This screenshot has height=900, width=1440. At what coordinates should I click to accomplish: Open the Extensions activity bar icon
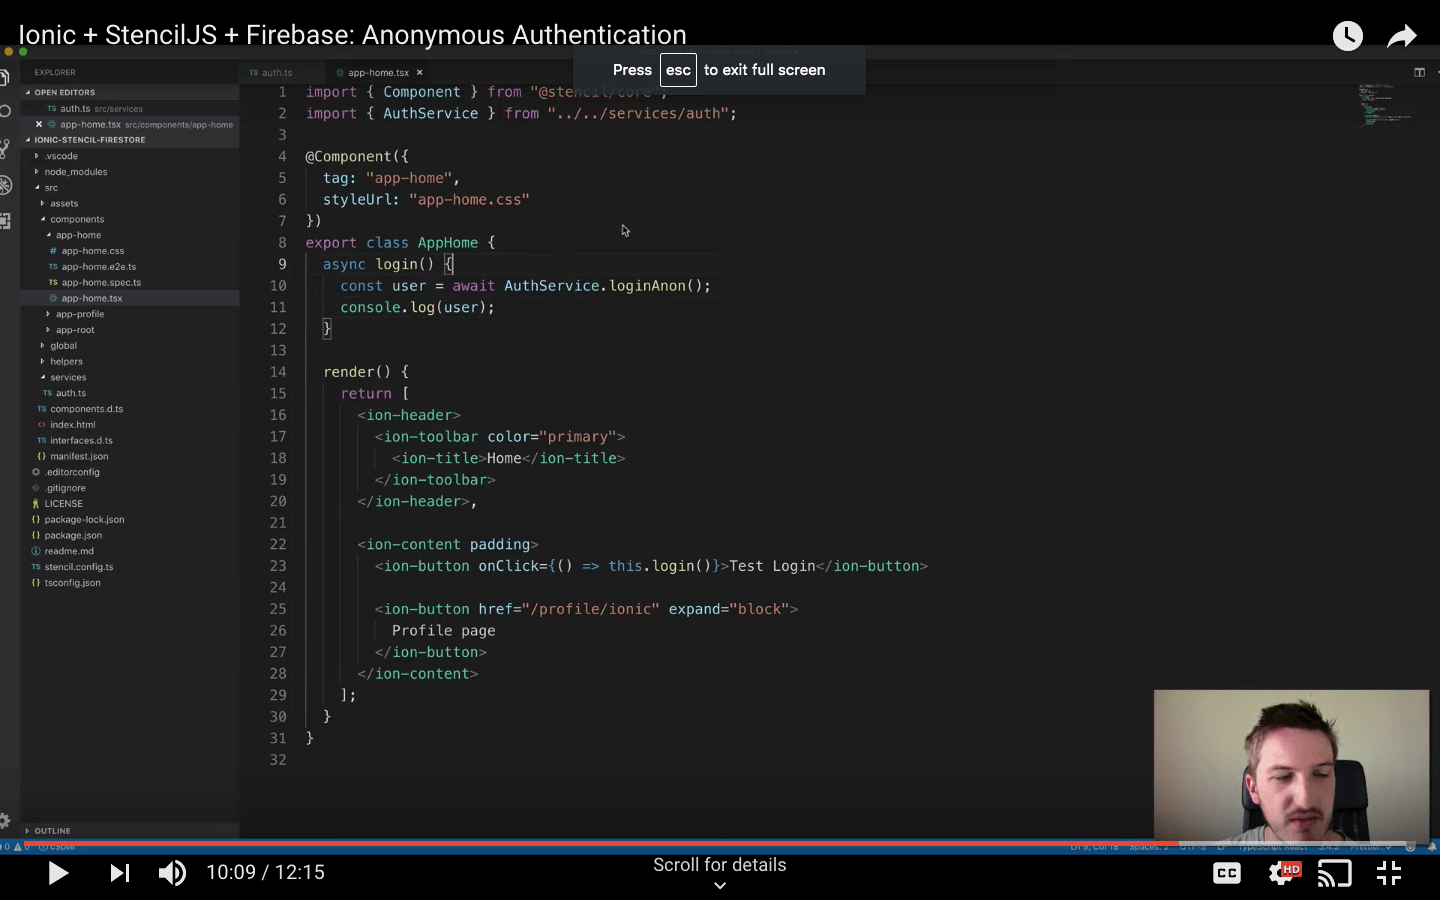pyautogui.click(x=5, y=220)
